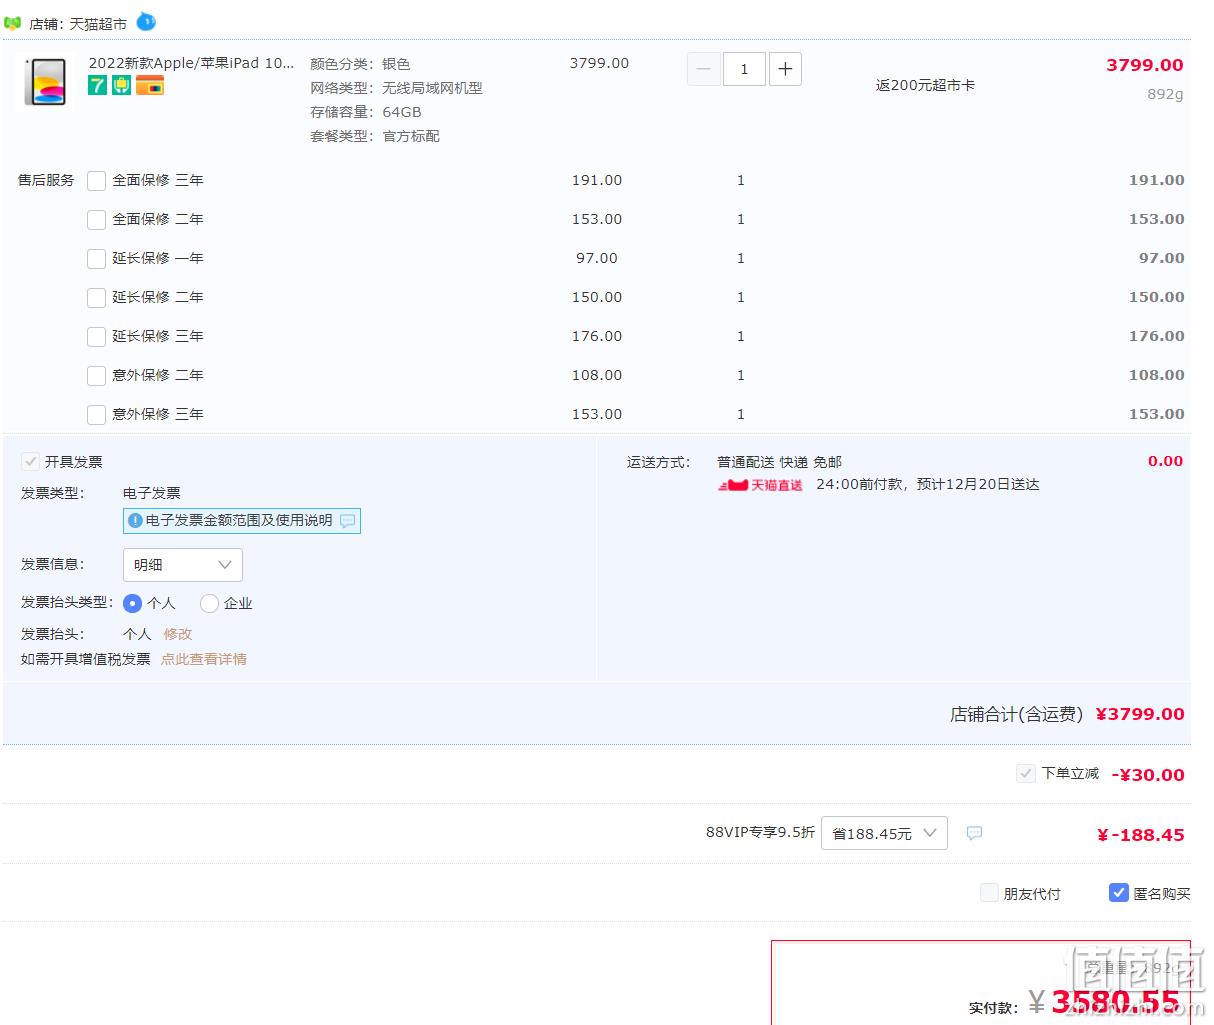The width and height of the screenshot is (1214, 1025).
Task: Click the 电子发票 invoice type value
Action: pos(152,493)
